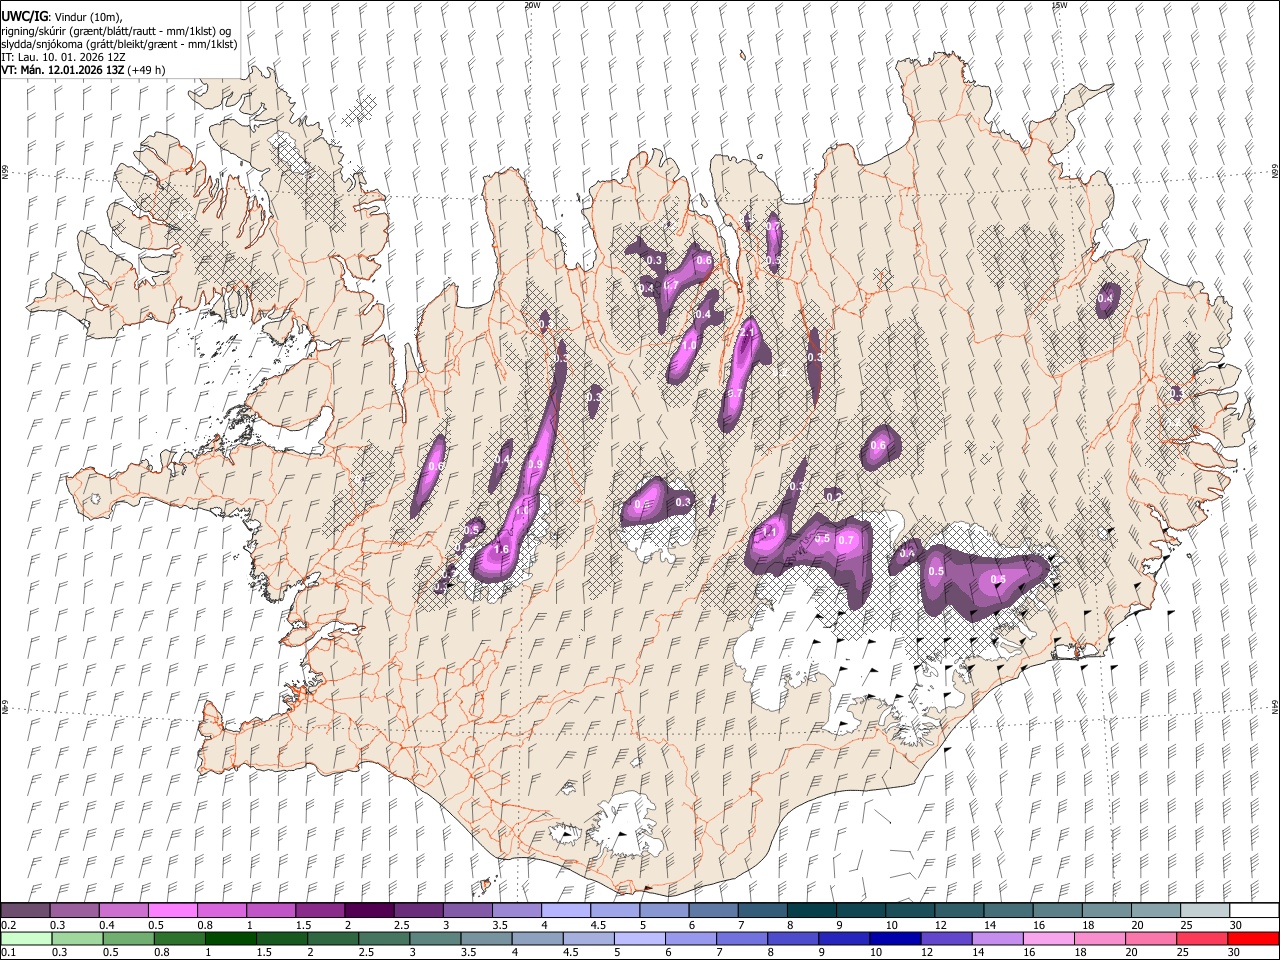
Task: Pick the white 25–30 swatch in snow scale
Action: tap(1254, 911)
